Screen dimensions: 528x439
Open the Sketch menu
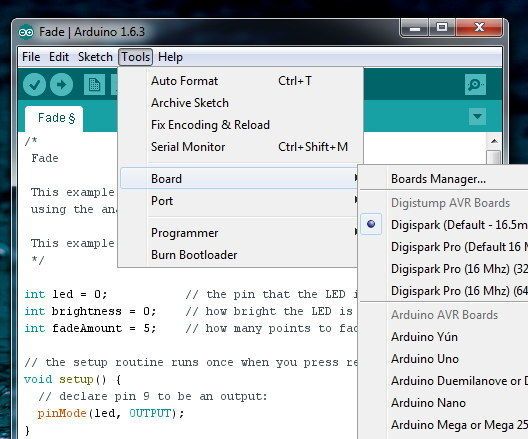[95, 57]
